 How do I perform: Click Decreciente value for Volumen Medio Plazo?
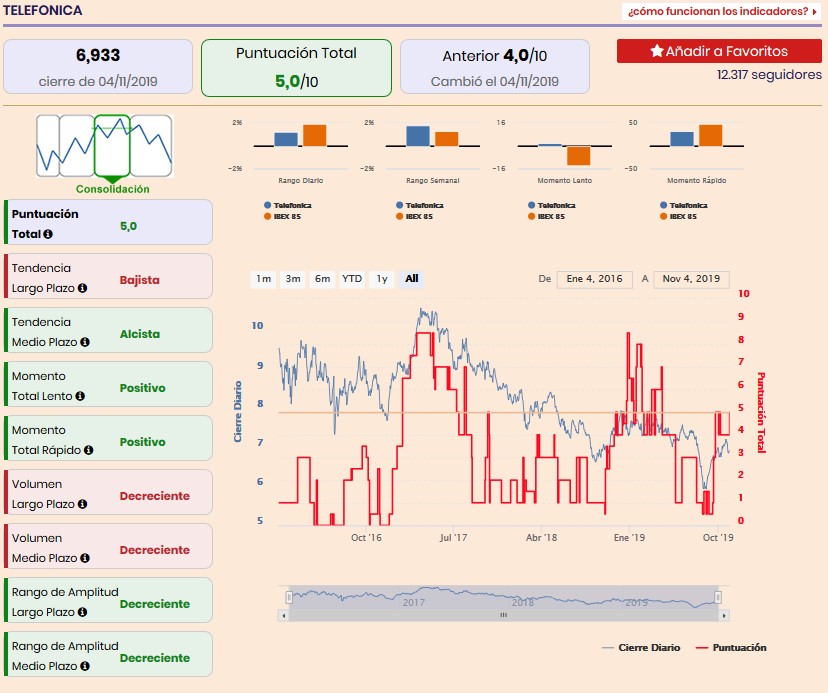click(155, 550)
